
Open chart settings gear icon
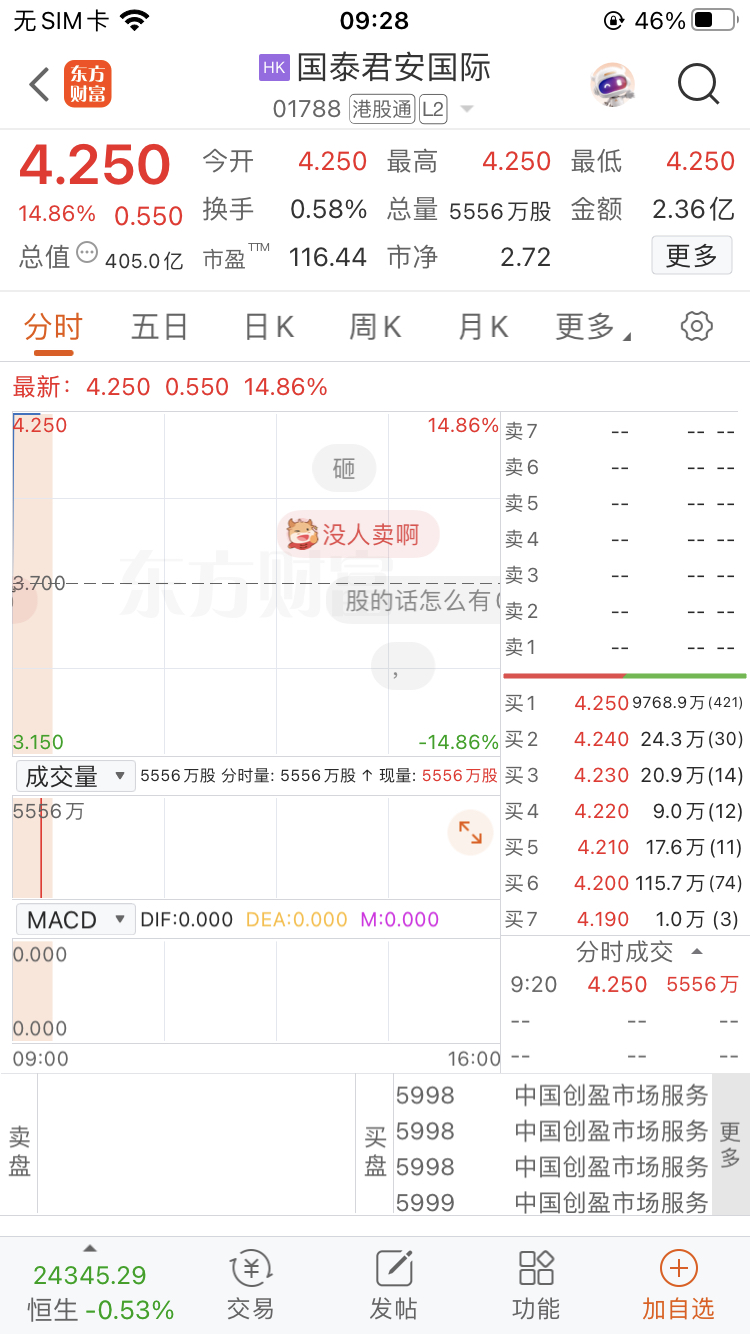(696, 326)
